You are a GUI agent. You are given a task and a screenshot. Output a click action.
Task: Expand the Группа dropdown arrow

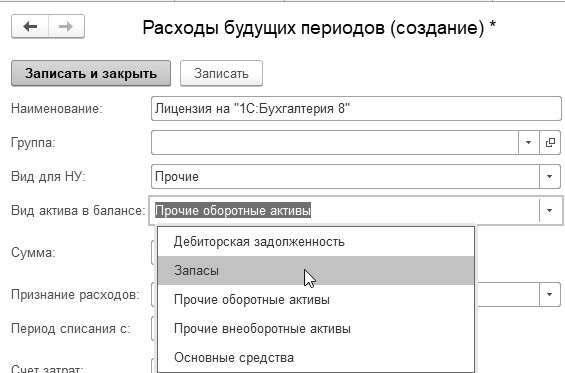[x=529, y=143]
